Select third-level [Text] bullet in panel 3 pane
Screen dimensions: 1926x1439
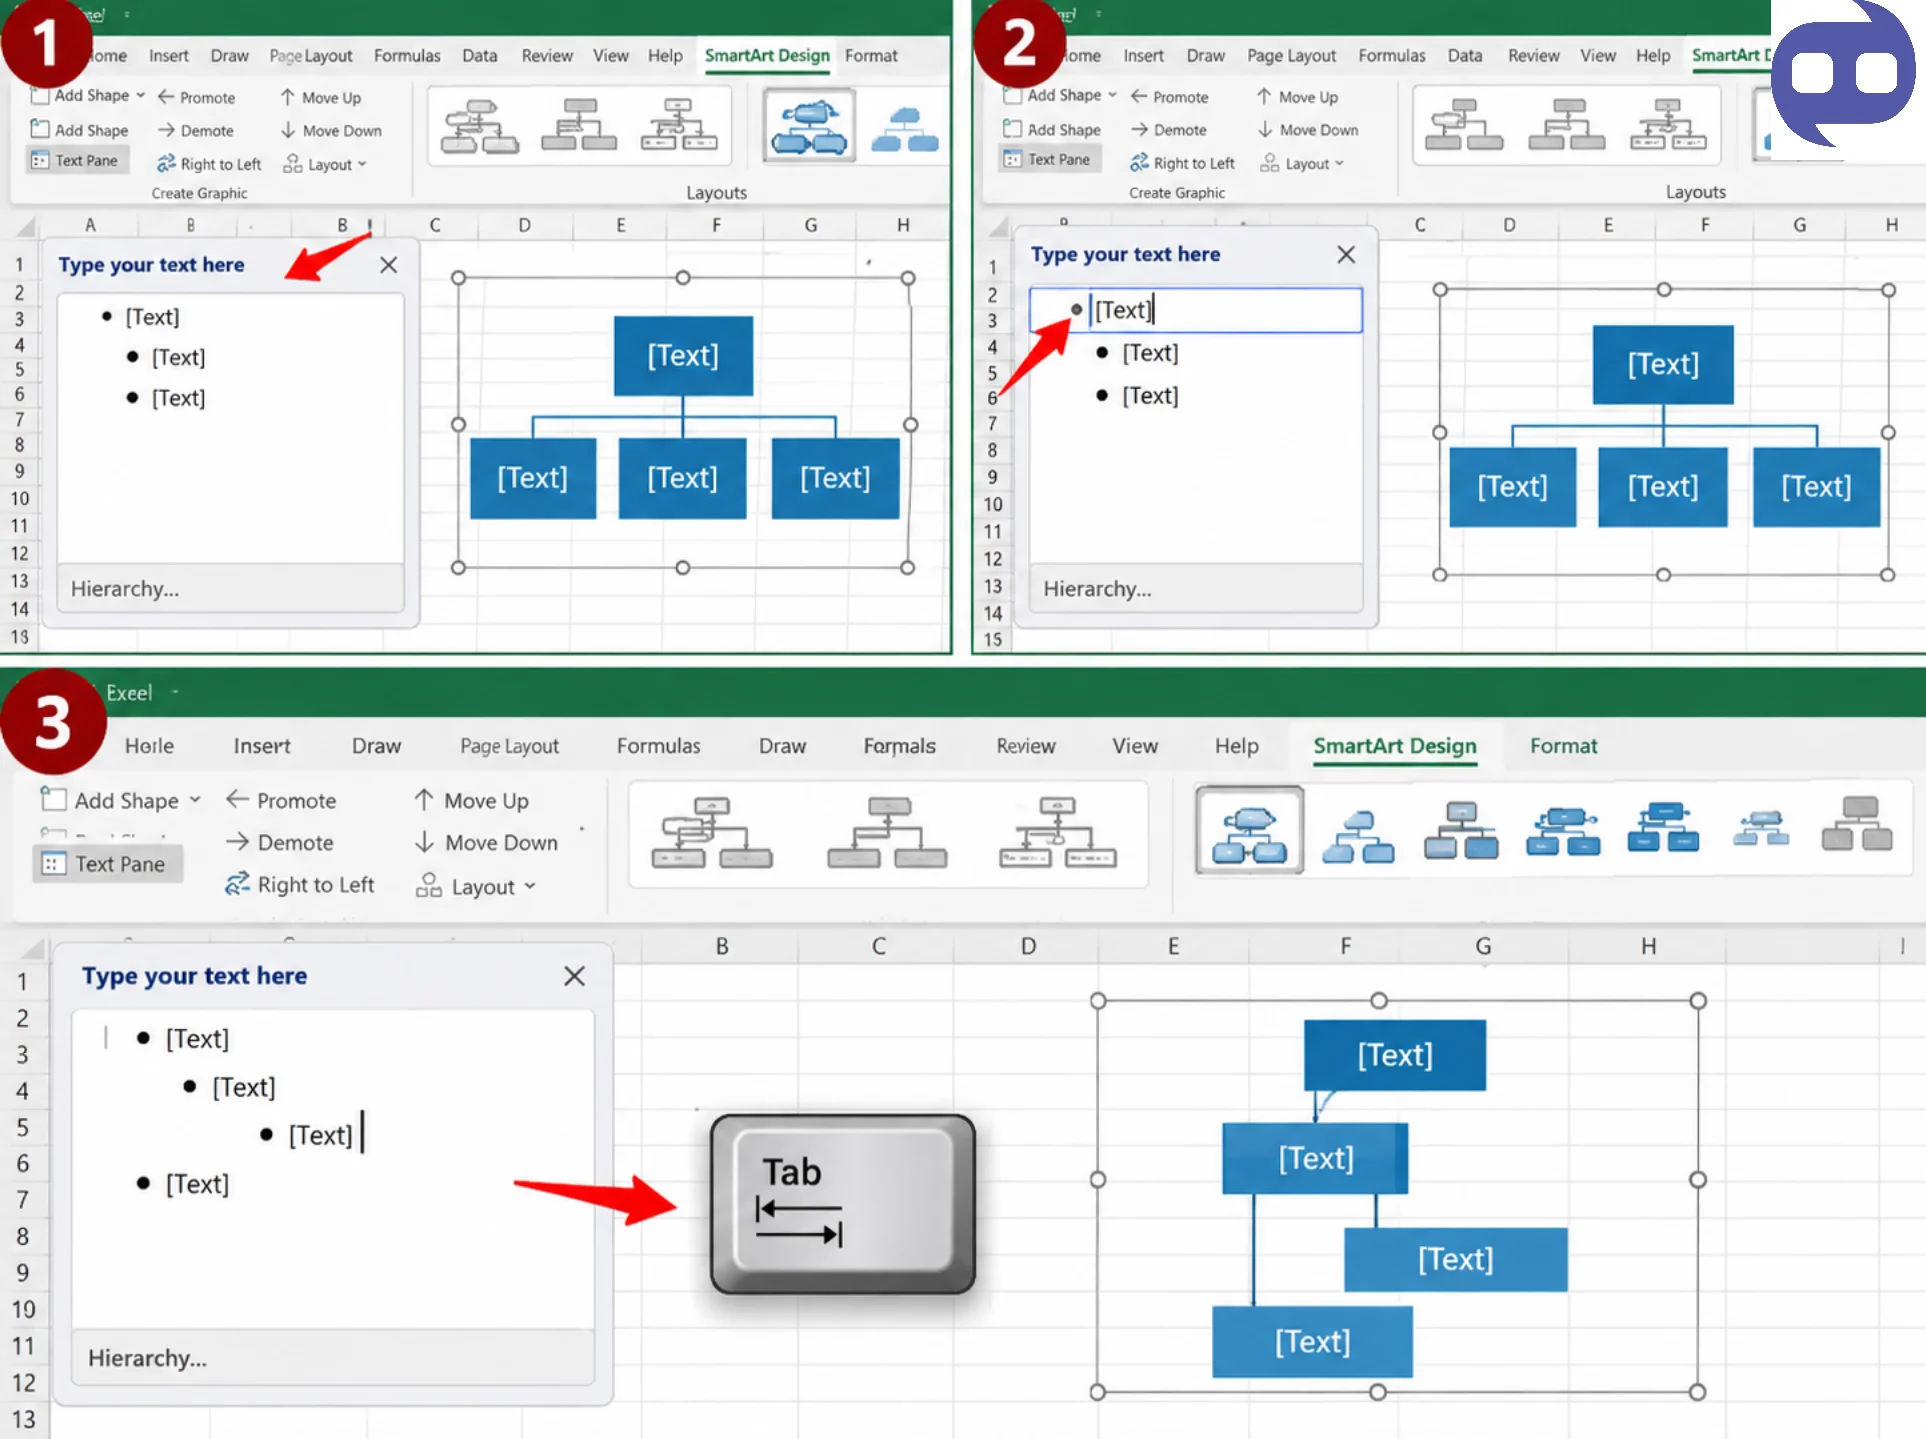[x=320, y=1135]
